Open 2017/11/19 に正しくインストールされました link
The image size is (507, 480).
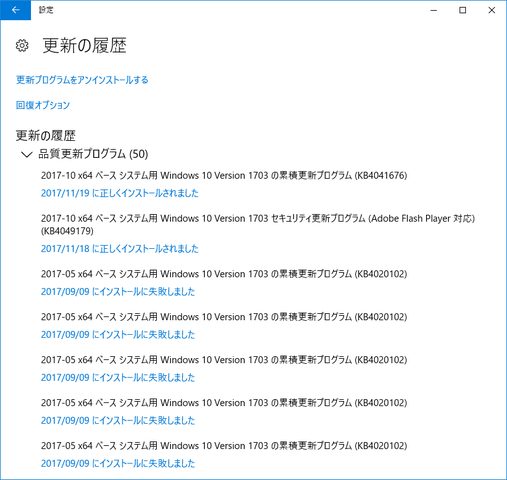coord(120,193)
